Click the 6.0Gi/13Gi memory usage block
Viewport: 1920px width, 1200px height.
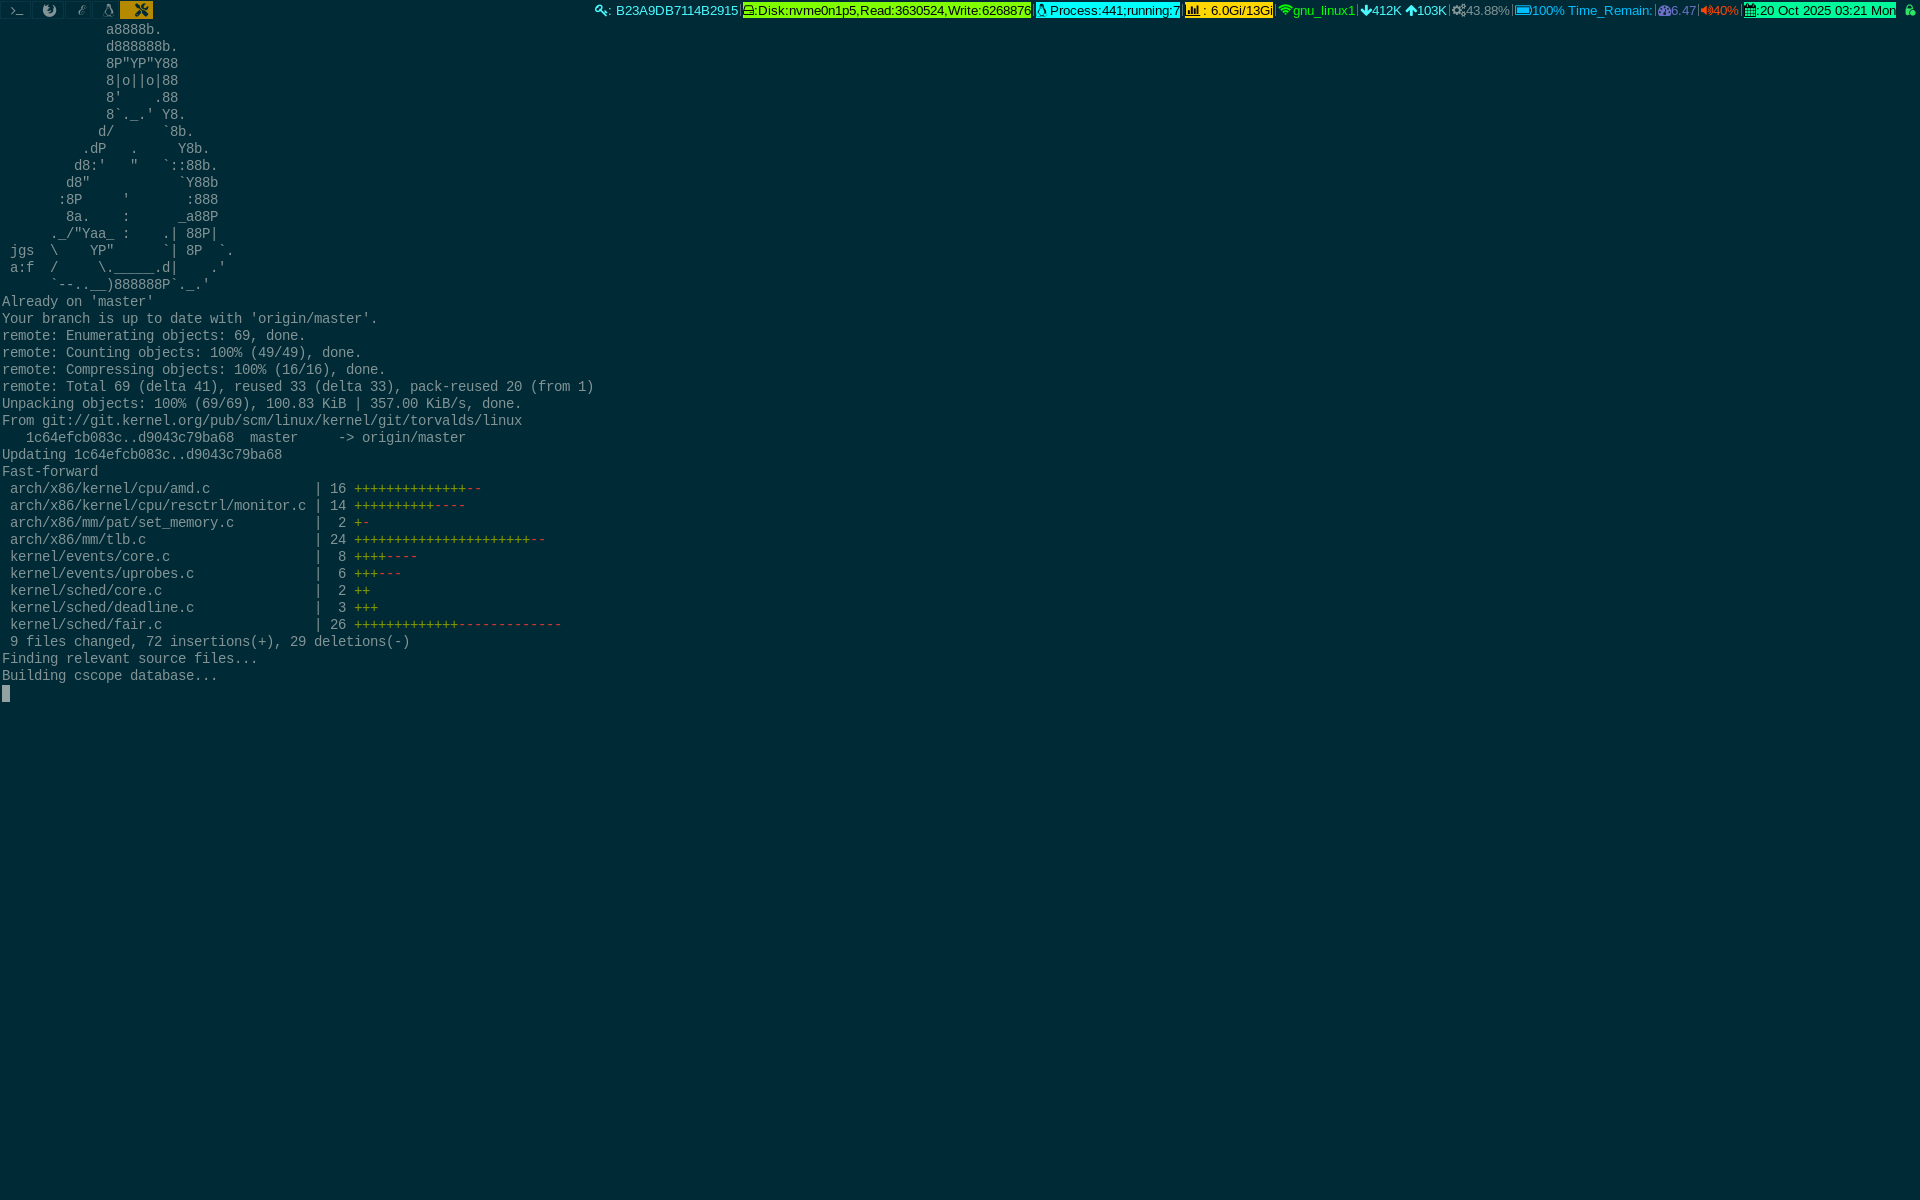(1229, 10)
